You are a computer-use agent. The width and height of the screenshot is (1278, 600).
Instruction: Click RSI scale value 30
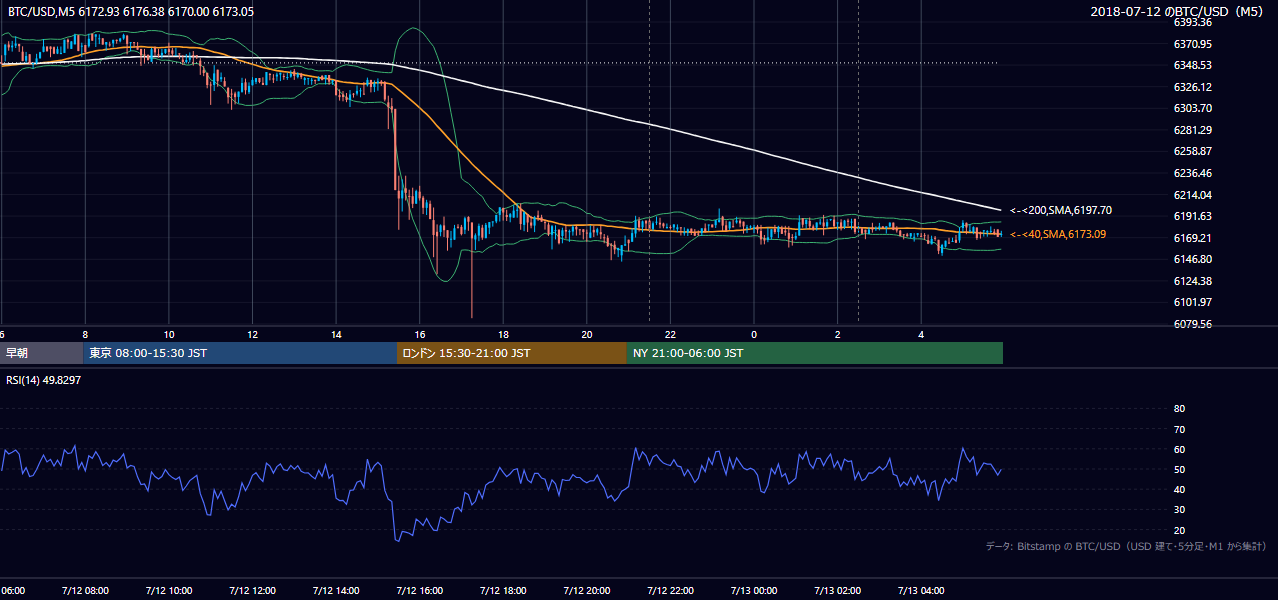(x=1179, y=510)
